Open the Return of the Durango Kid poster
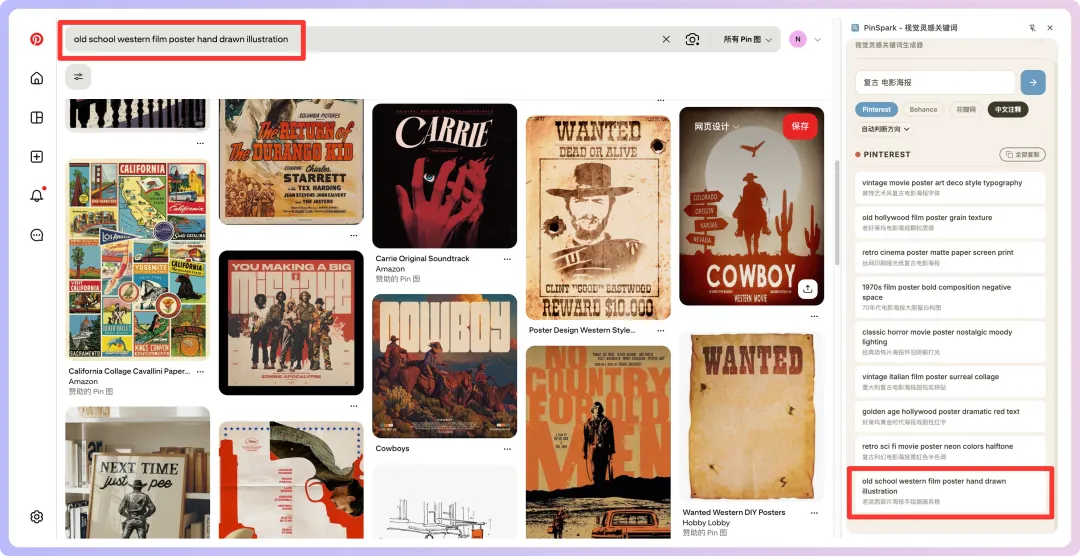 point(291,162)
